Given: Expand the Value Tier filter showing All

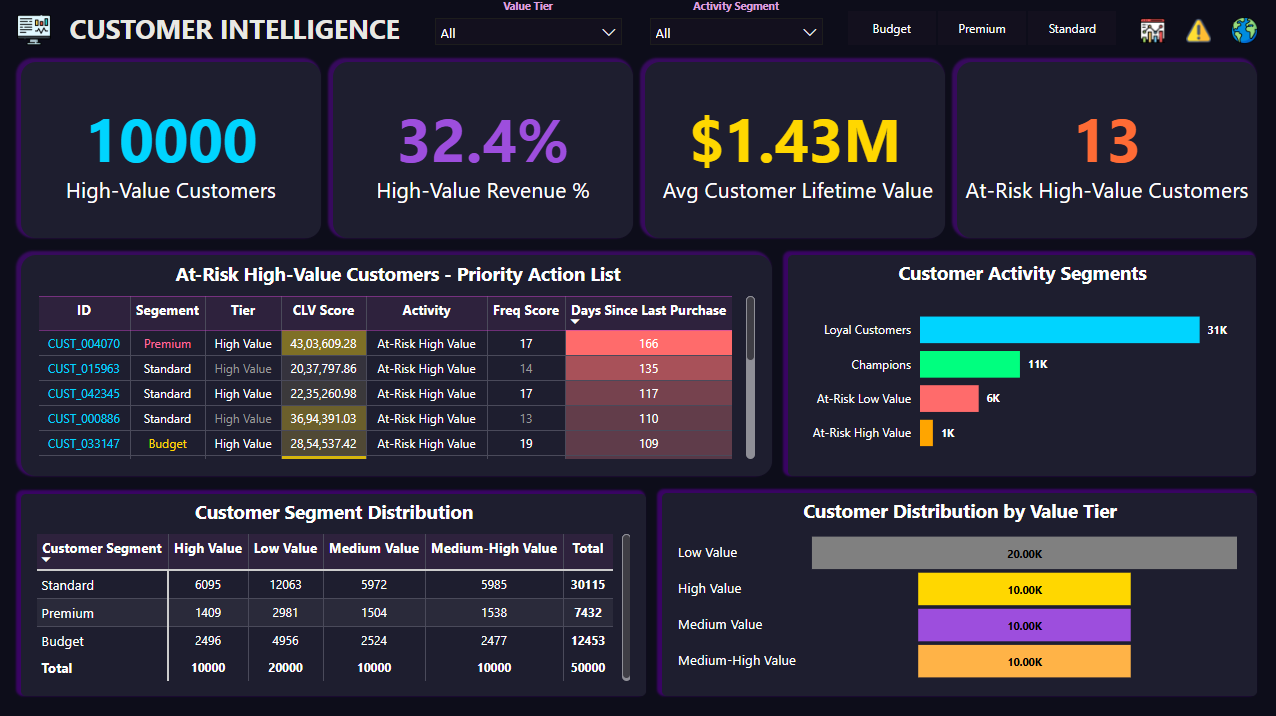Looking at the screenshot, I should coord(527,31).
